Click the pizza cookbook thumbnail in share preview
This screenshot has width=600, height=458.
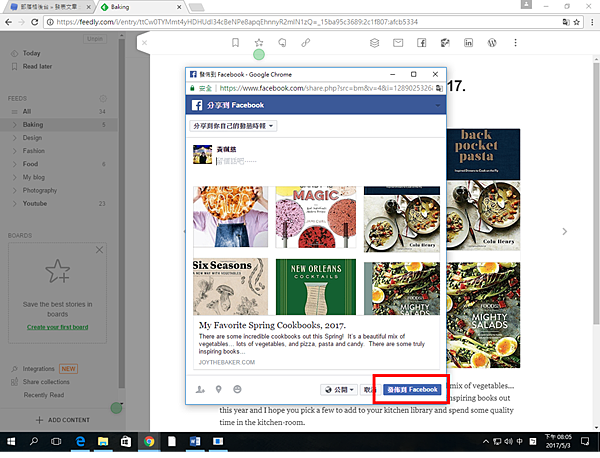click(231, 217)
